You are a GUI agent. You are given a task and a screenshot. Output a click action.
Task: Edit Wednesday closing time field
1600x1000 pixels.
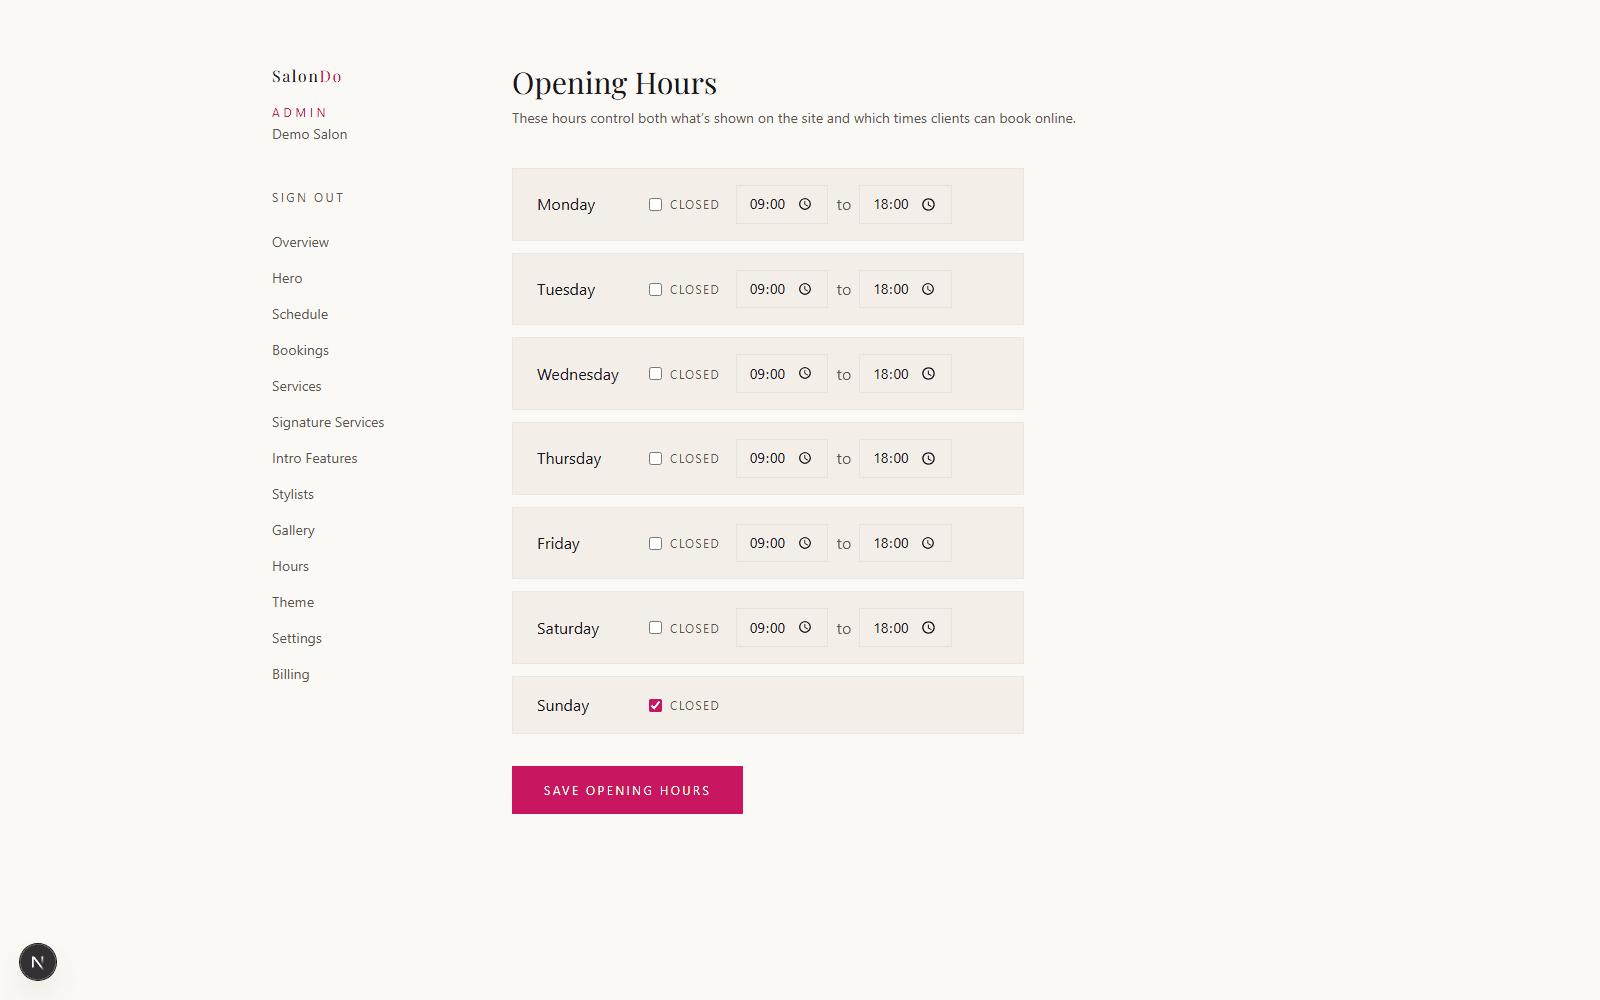pos(905,373)
